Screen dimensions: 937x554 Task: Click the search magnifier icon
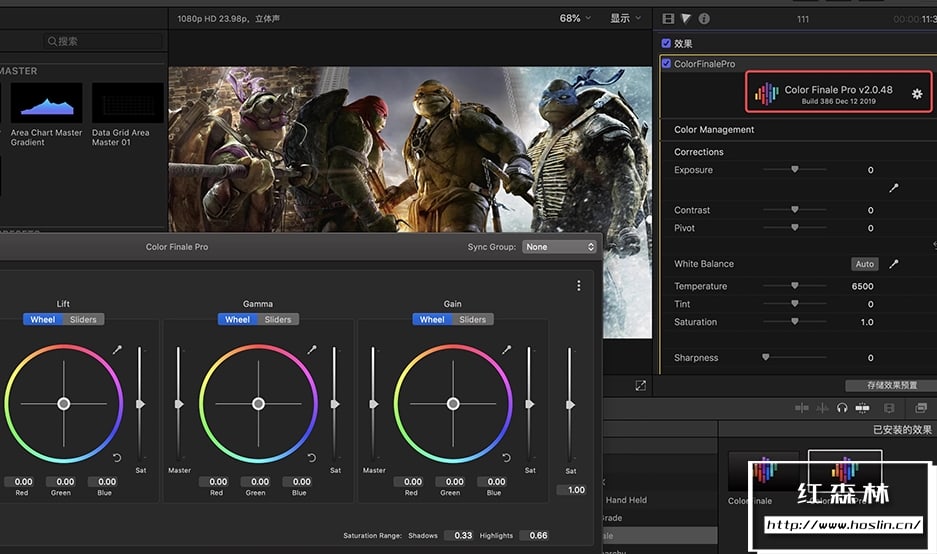pos(53,41)
